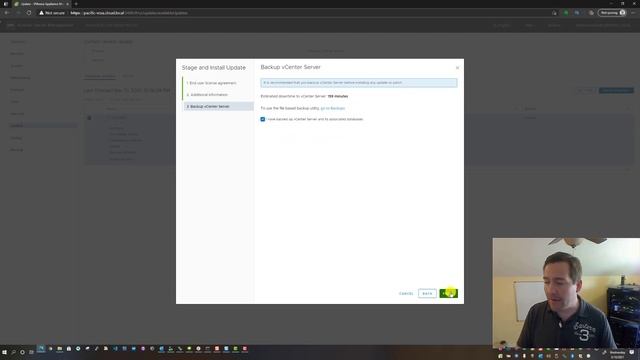Click the Cortana circle icon on the taskbar
This screenshot has width=640, height=360.
coord(22,352)
